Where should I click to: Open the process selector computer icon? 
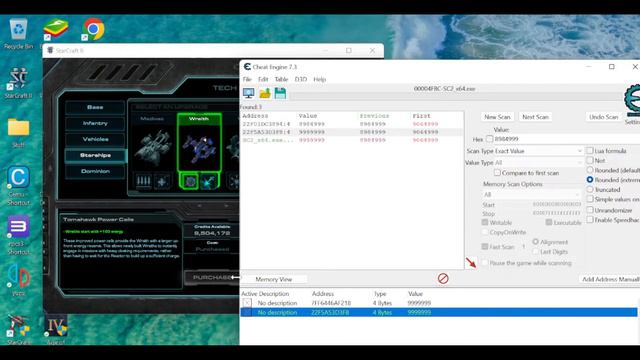[249, 93]
